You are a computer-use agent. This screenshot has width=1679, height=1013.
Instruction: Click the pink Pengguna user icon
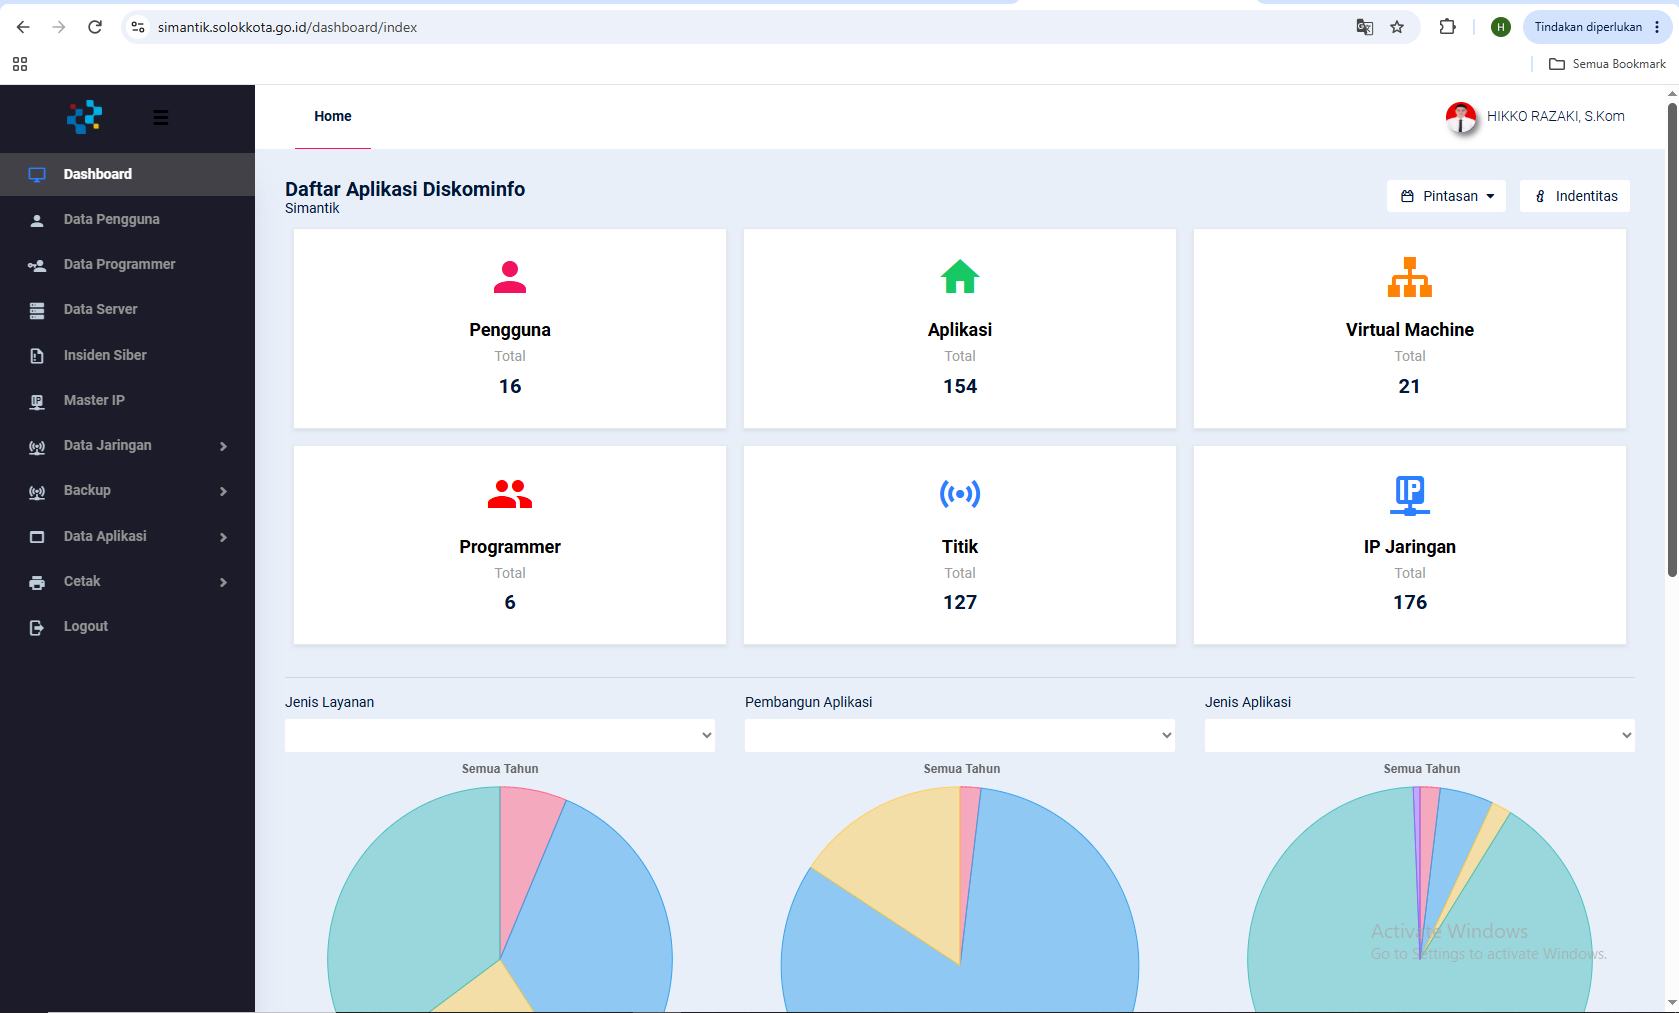click(510, 277)
